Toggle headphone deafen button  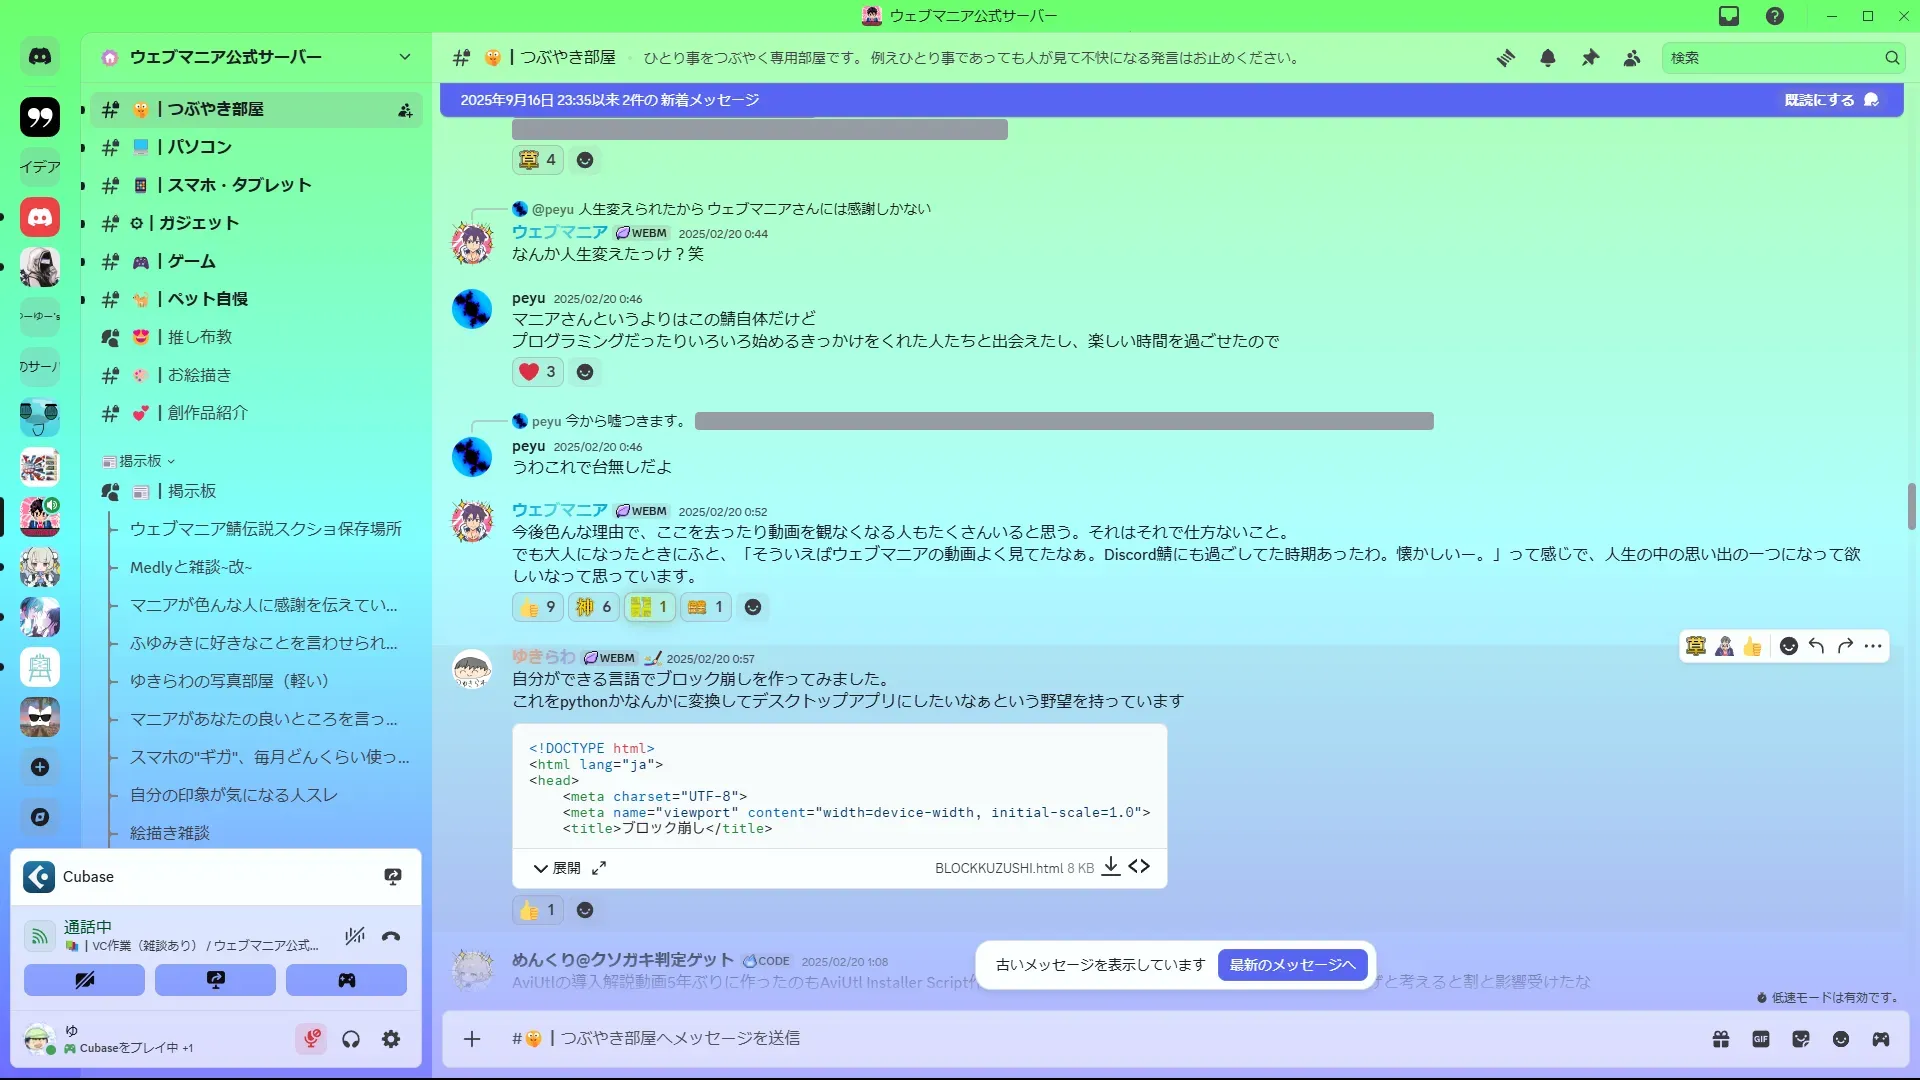point(351,1039)
